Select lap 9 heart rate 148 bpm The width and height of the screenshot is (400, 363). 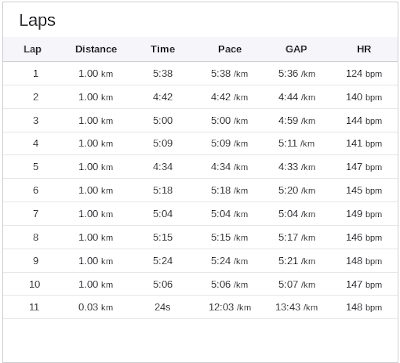coord(364,261)
